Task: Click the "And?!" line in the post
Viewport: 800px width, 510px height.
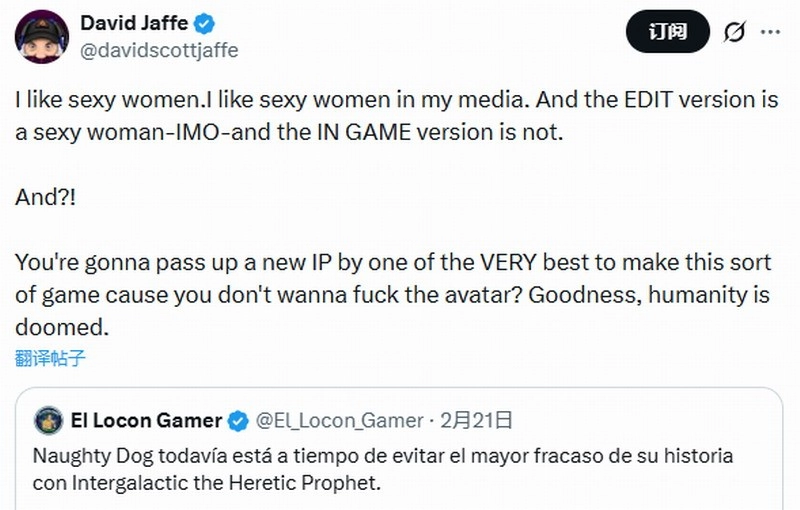Action: point(45,197)
